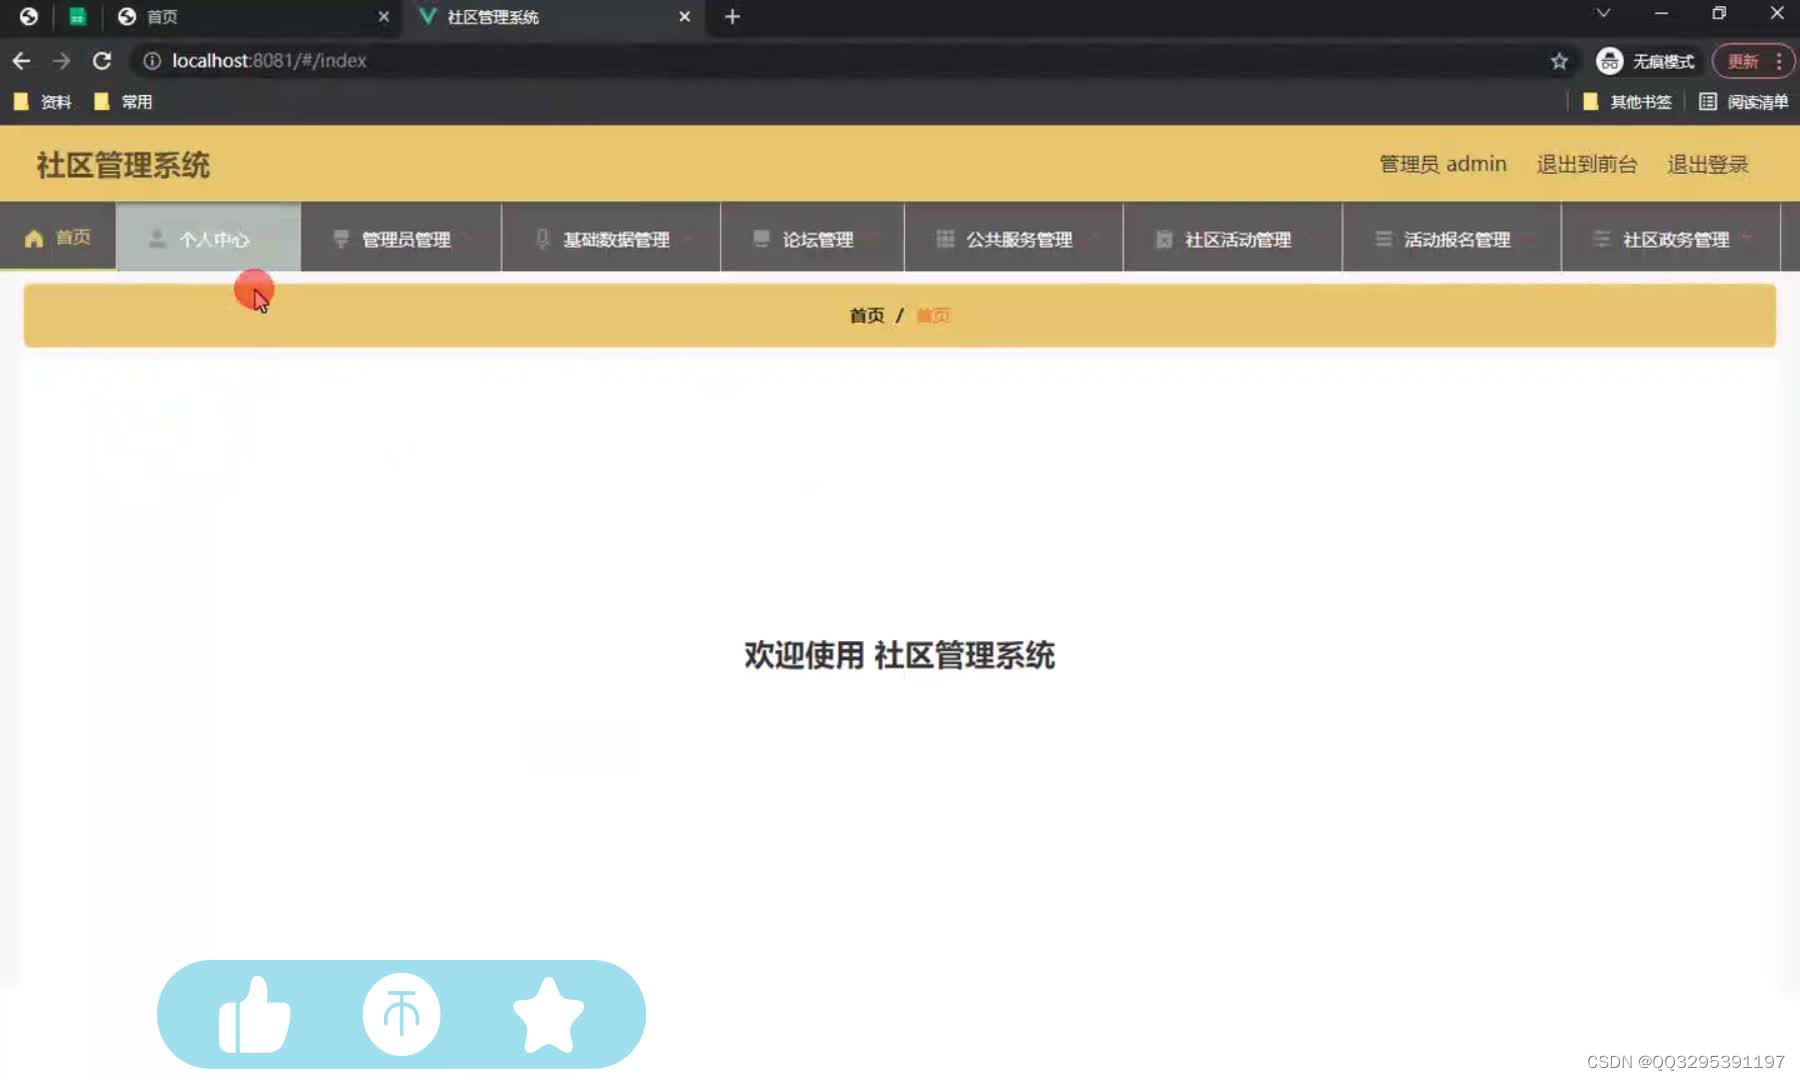The image size is (1800, 1080).
Task: Open the 资料 bookmark folder
Action: click(43, 101)
